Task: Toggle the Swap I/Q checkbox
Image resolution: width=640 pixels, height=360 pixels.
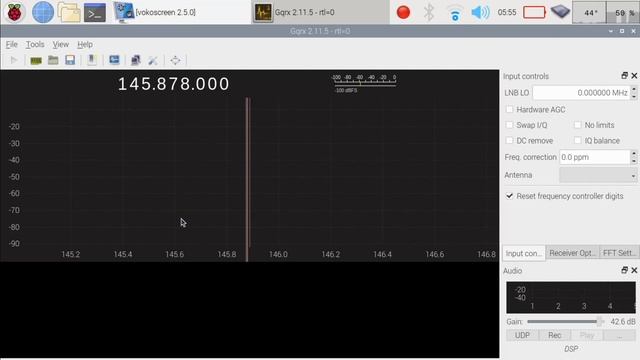Action: point(509,125)
